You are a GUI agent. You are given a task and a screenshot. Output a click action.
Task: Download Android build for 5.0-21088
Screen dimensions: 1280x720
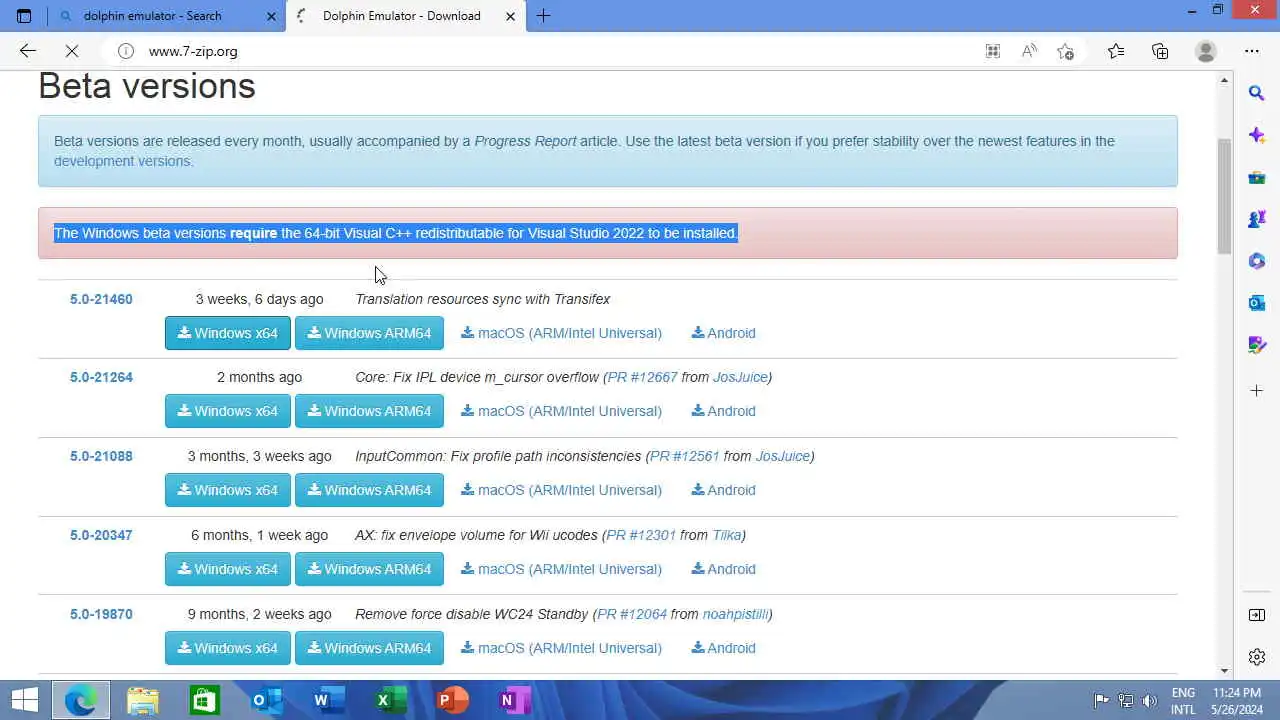[723, 490]
